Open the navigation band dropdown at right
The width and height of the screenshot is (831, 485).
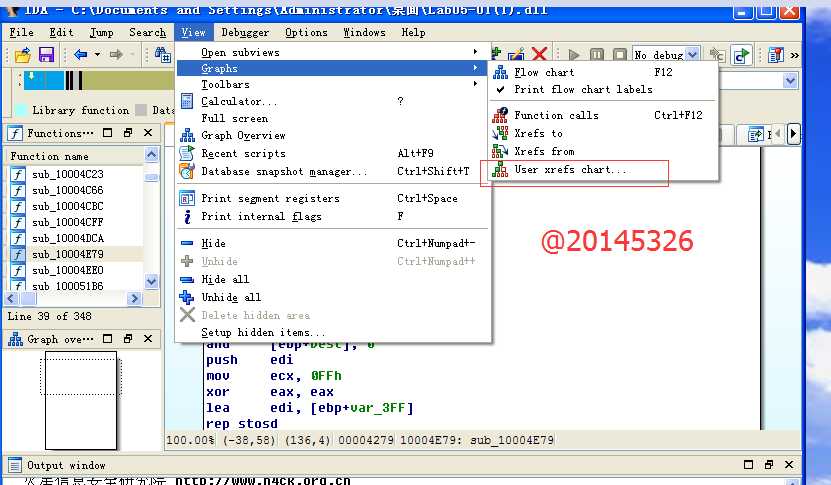coord(790,81)
